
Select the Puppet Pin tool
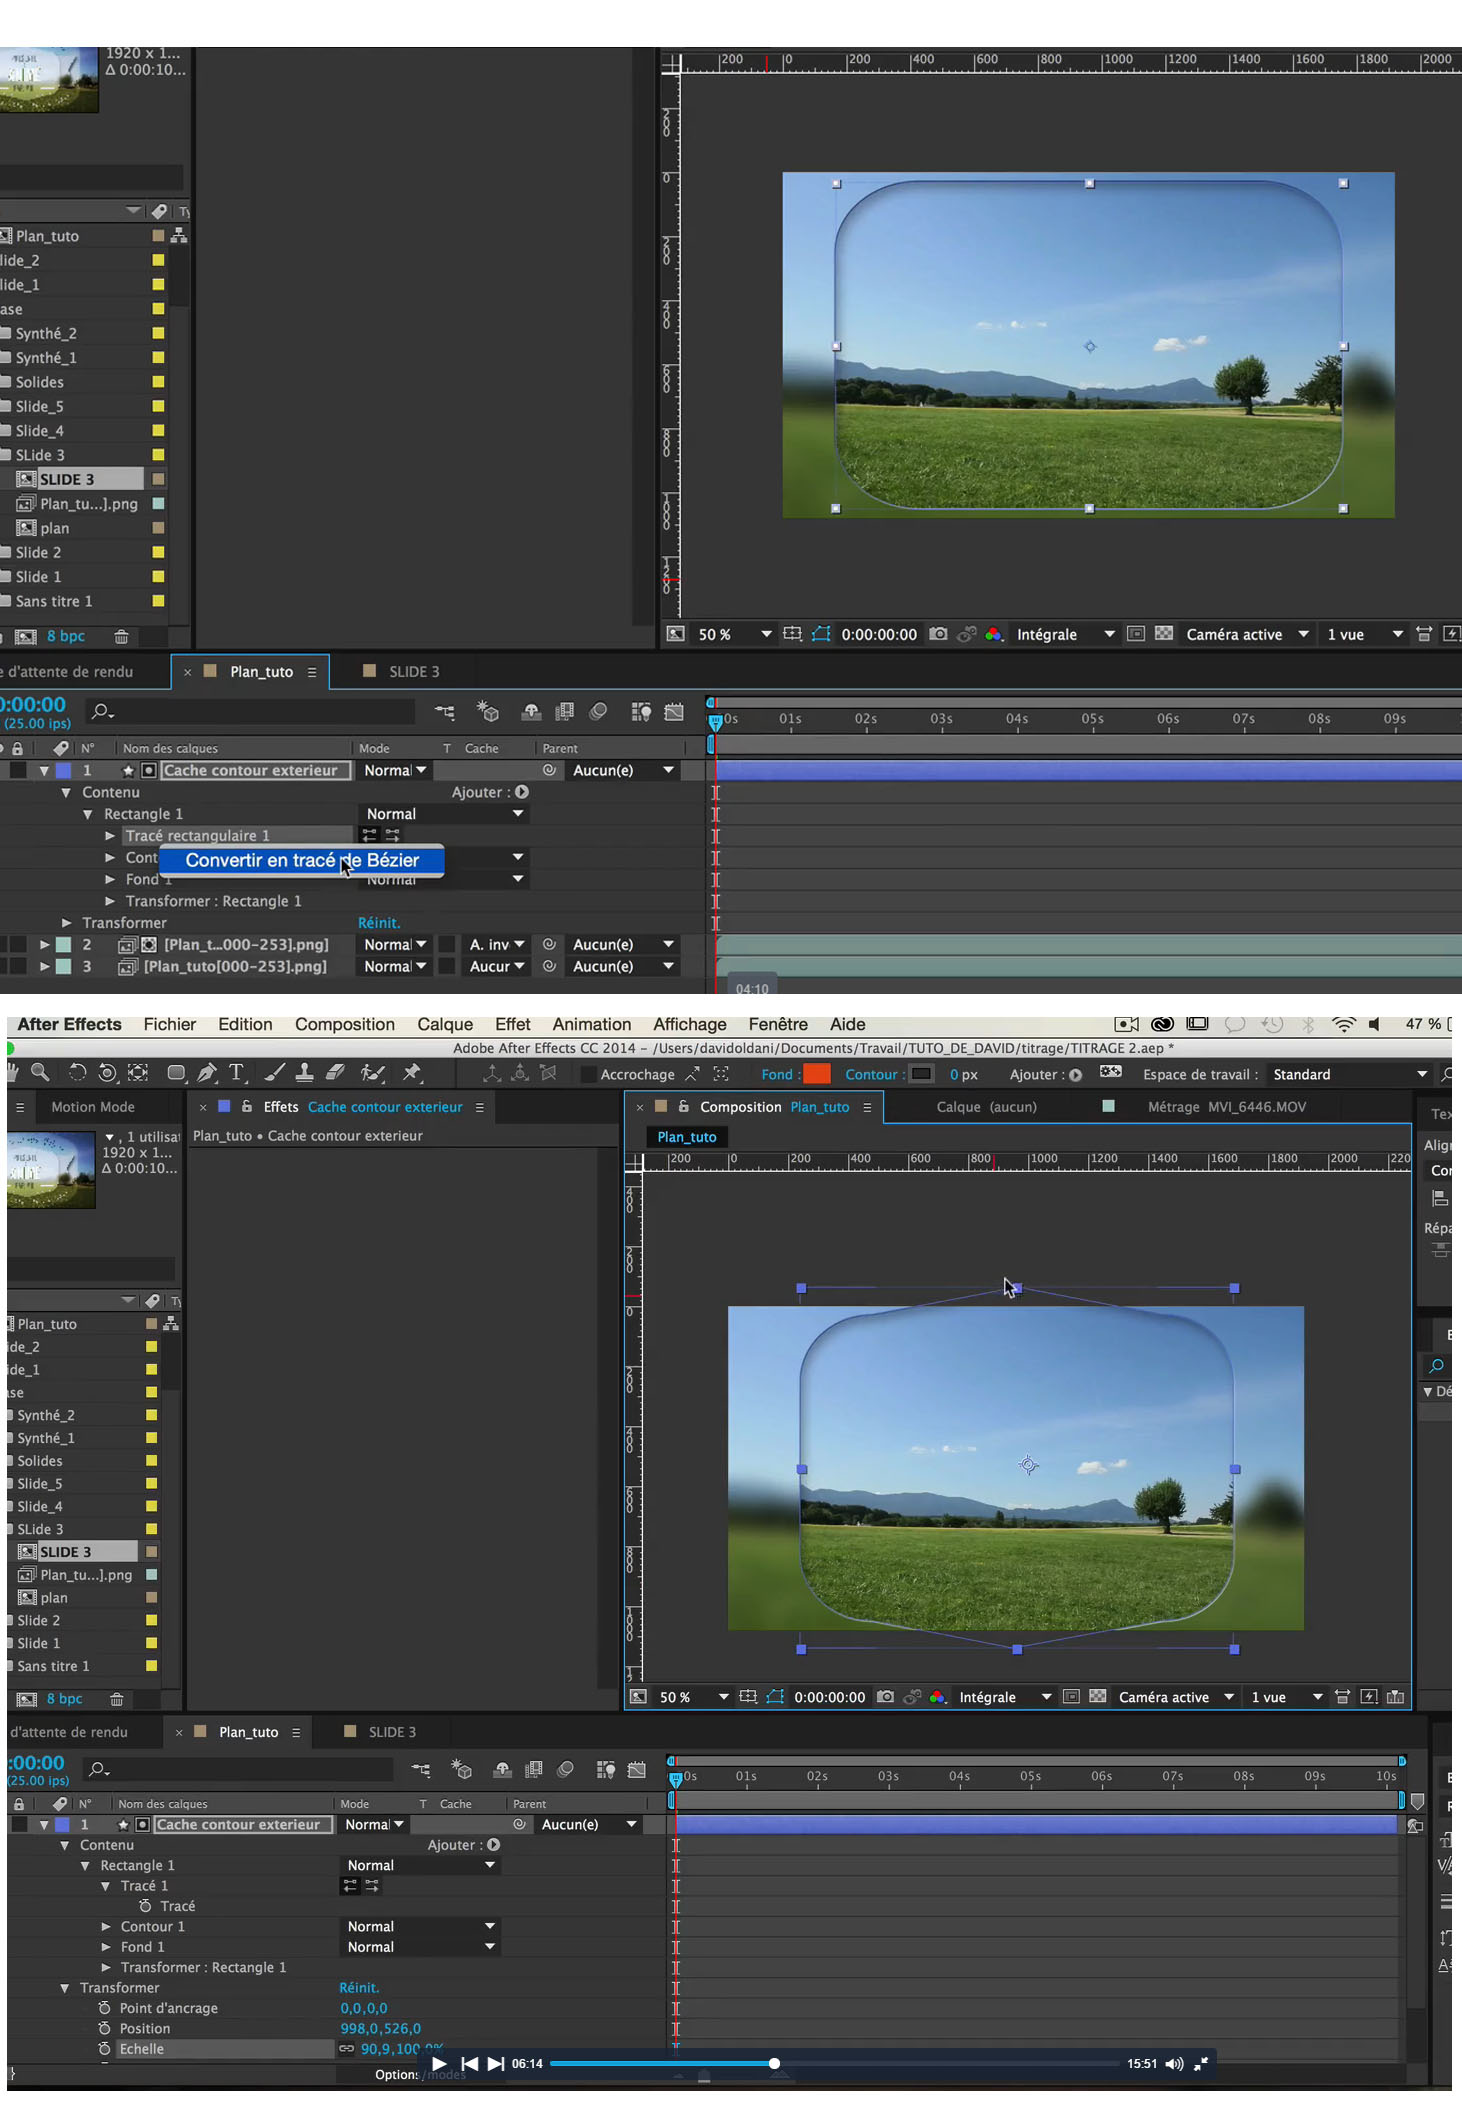click(412, 1073)
